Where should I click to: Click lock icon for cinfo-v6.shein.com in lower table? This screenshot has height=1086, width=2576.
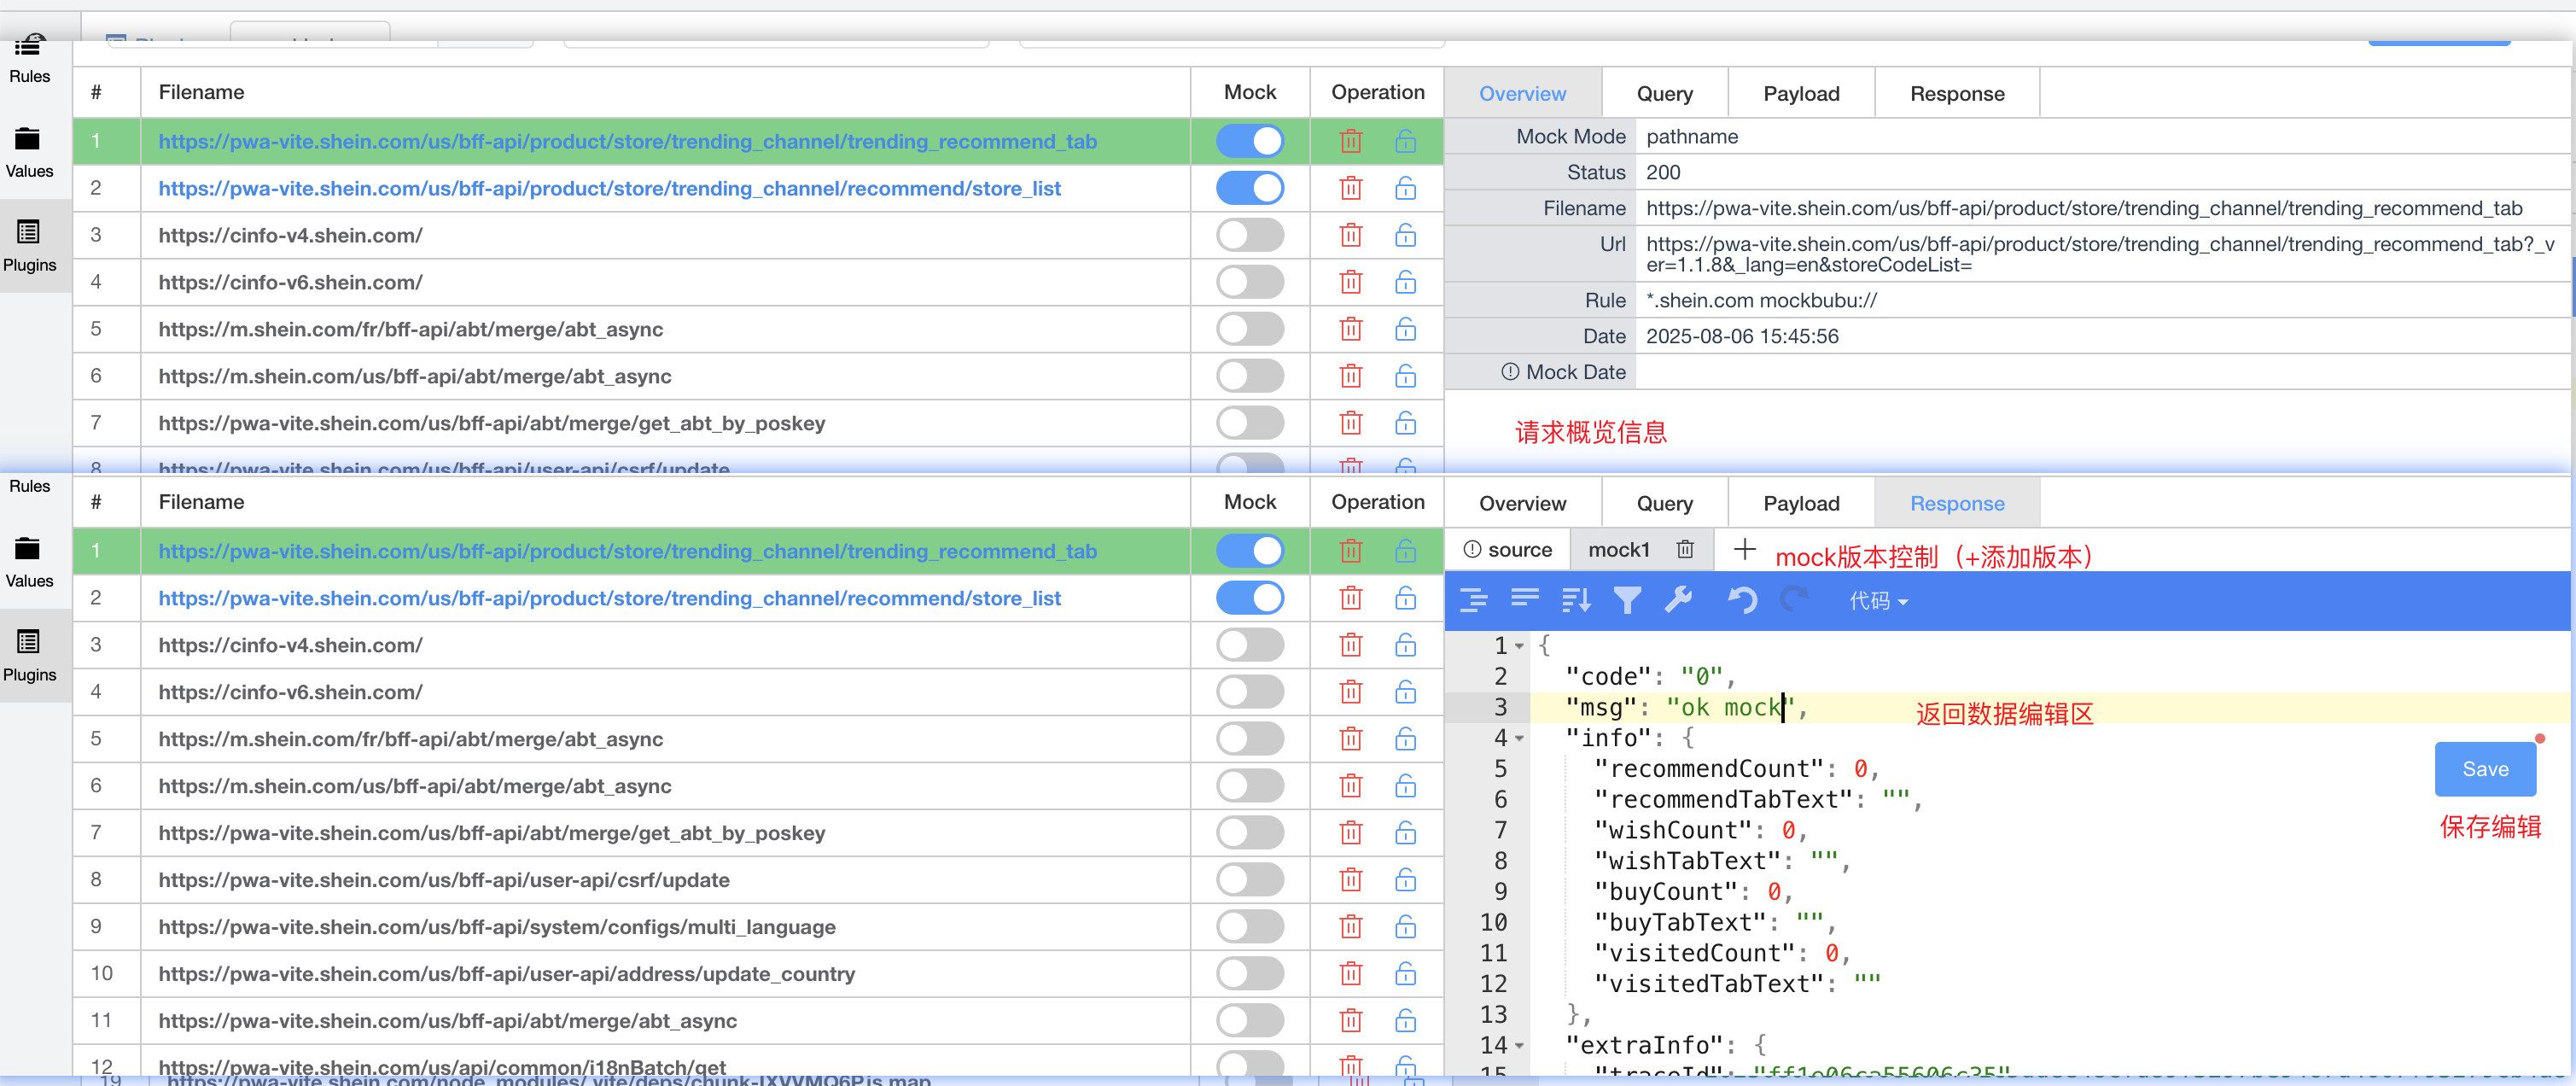pos(1405,692)
